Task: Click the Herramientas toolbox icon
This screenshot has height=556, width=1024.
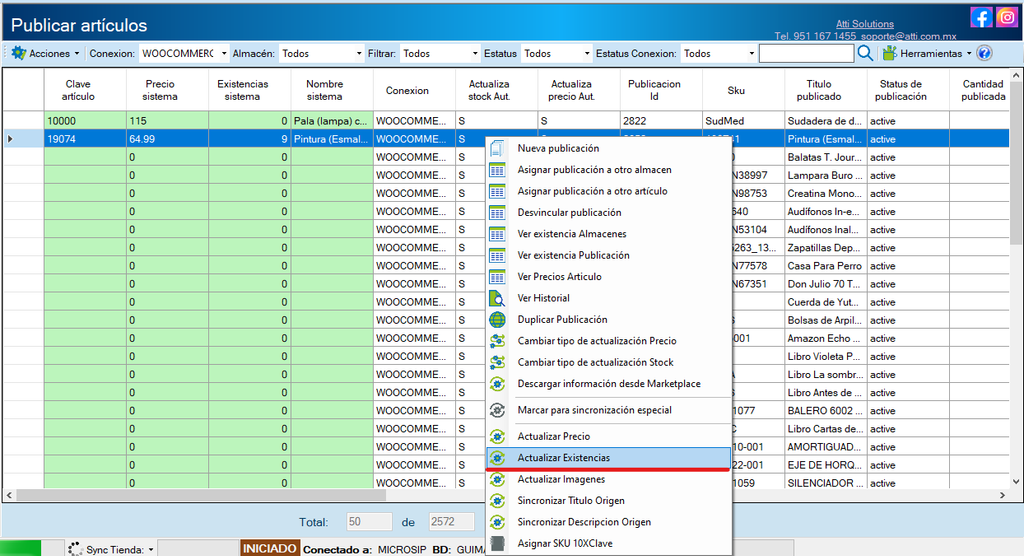Action: [x=889, y=53]
